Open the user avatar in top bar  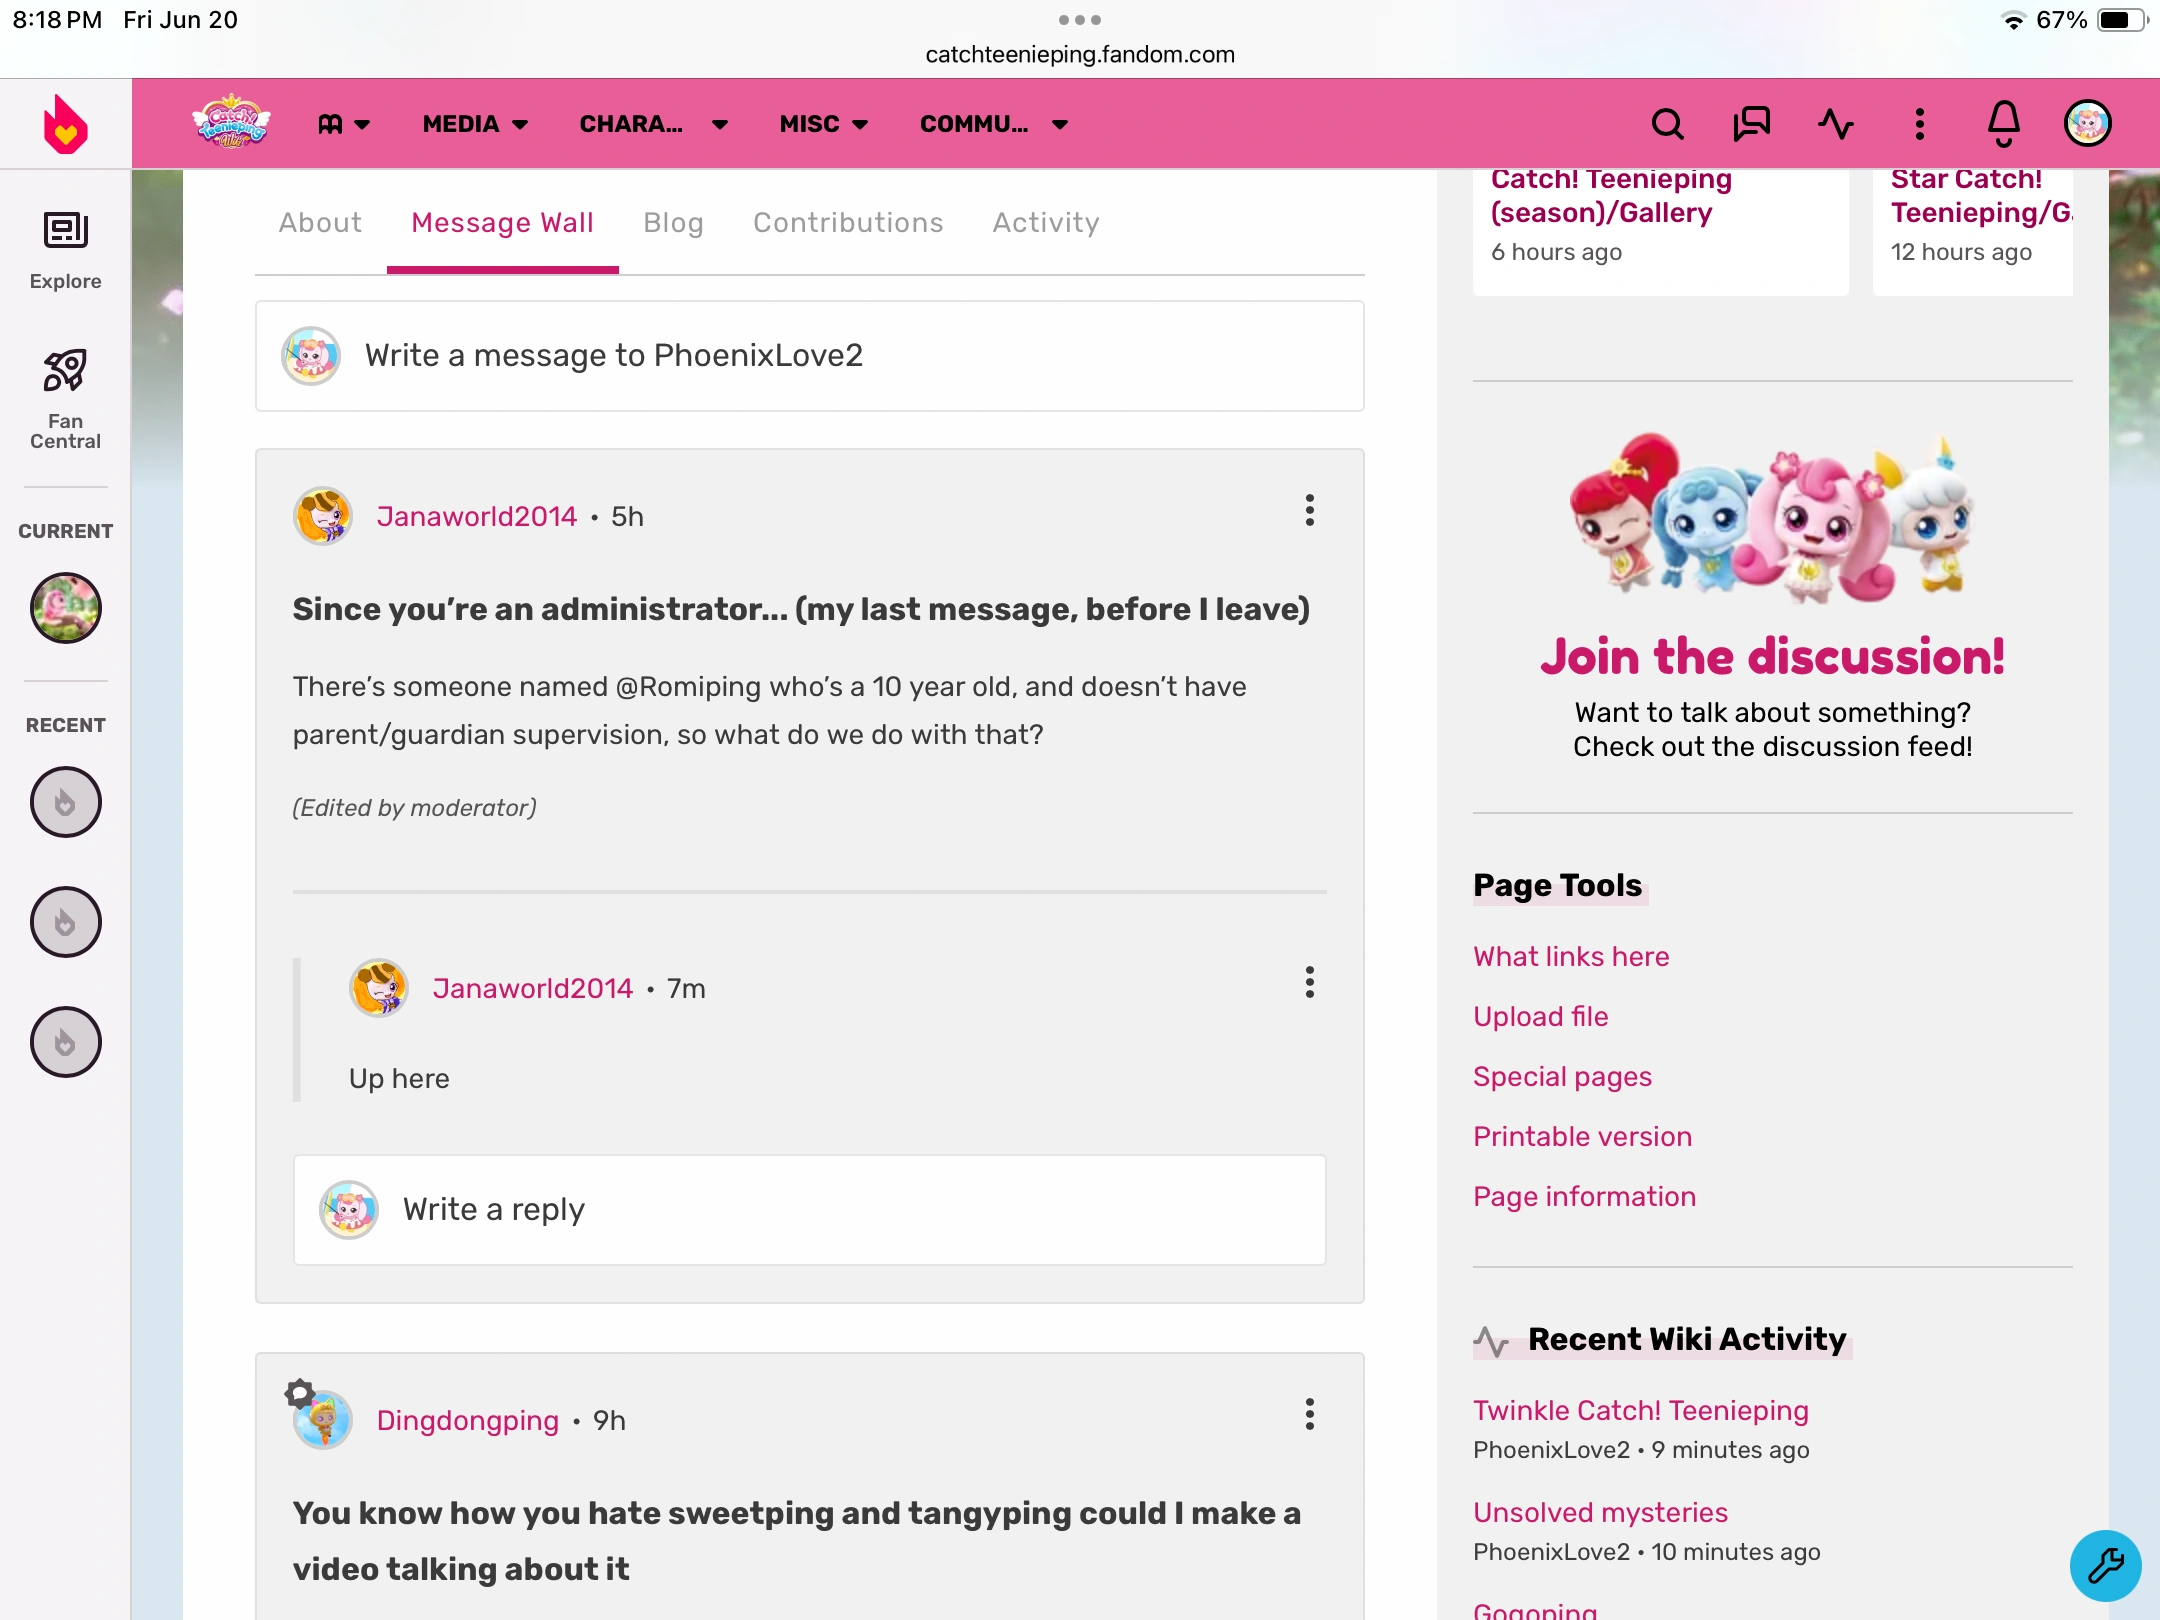(x=2087, y=124)
